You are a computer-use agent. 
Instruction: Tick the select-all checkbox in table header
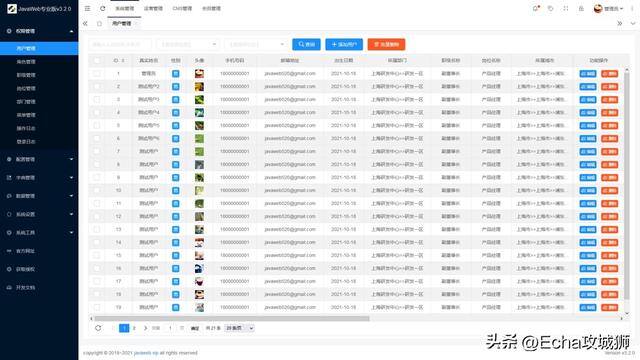97,60
